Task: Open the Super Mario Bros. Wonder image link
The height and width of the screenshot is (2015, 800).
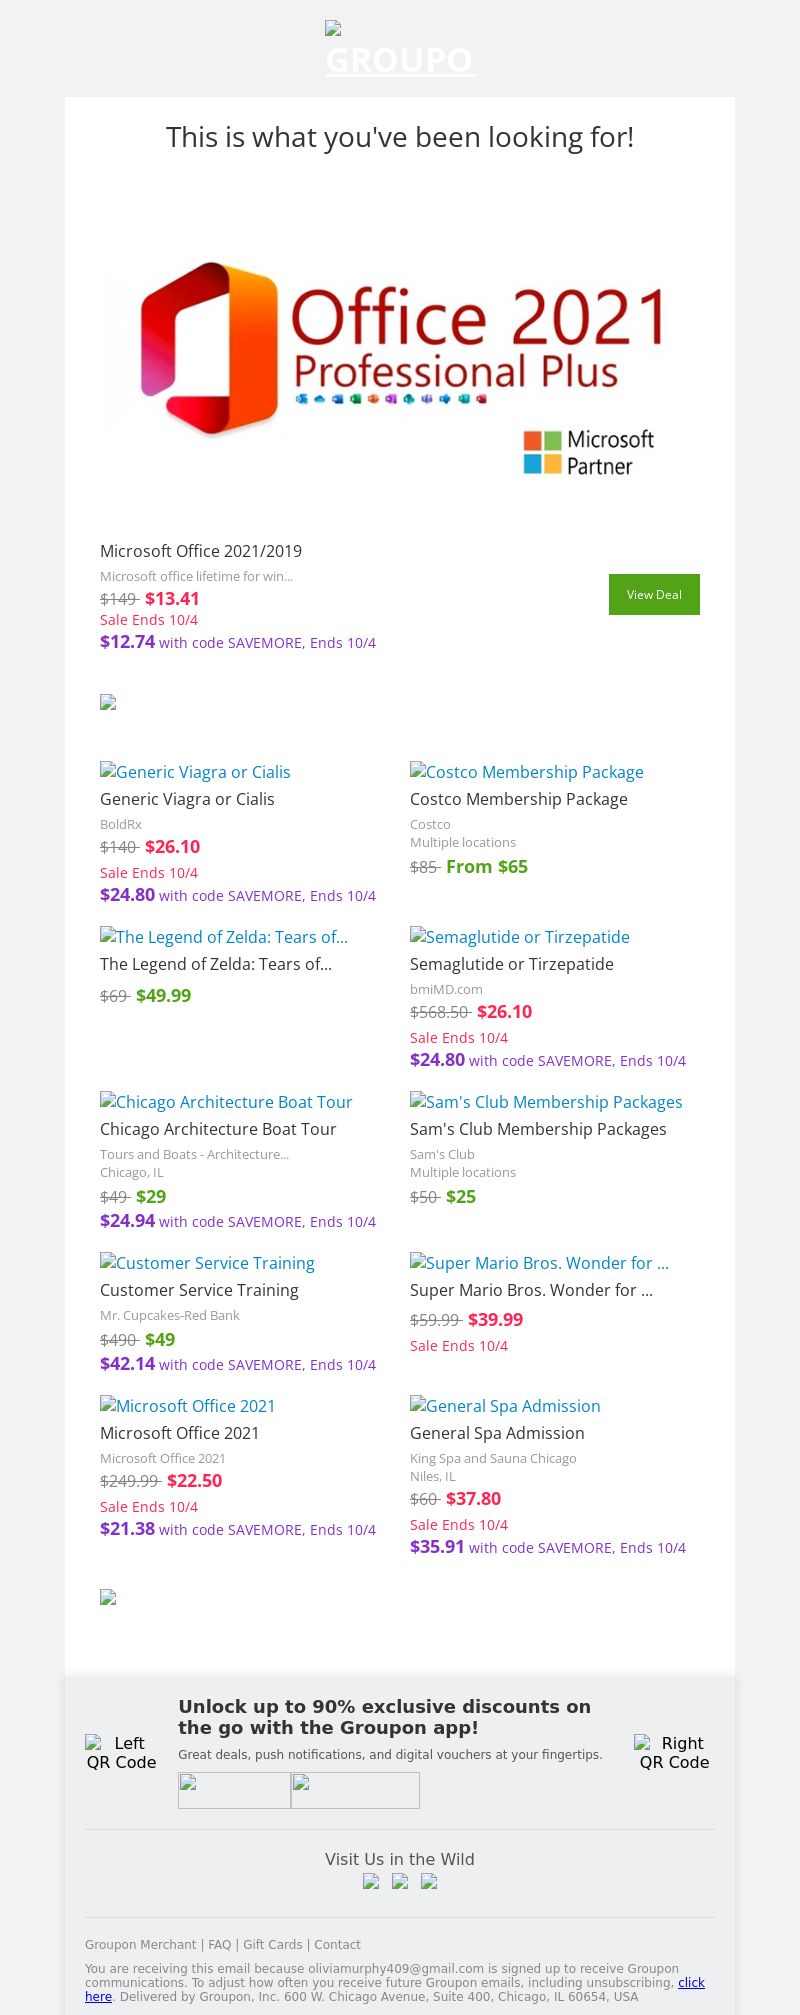Action: (x=539, y=1263)
